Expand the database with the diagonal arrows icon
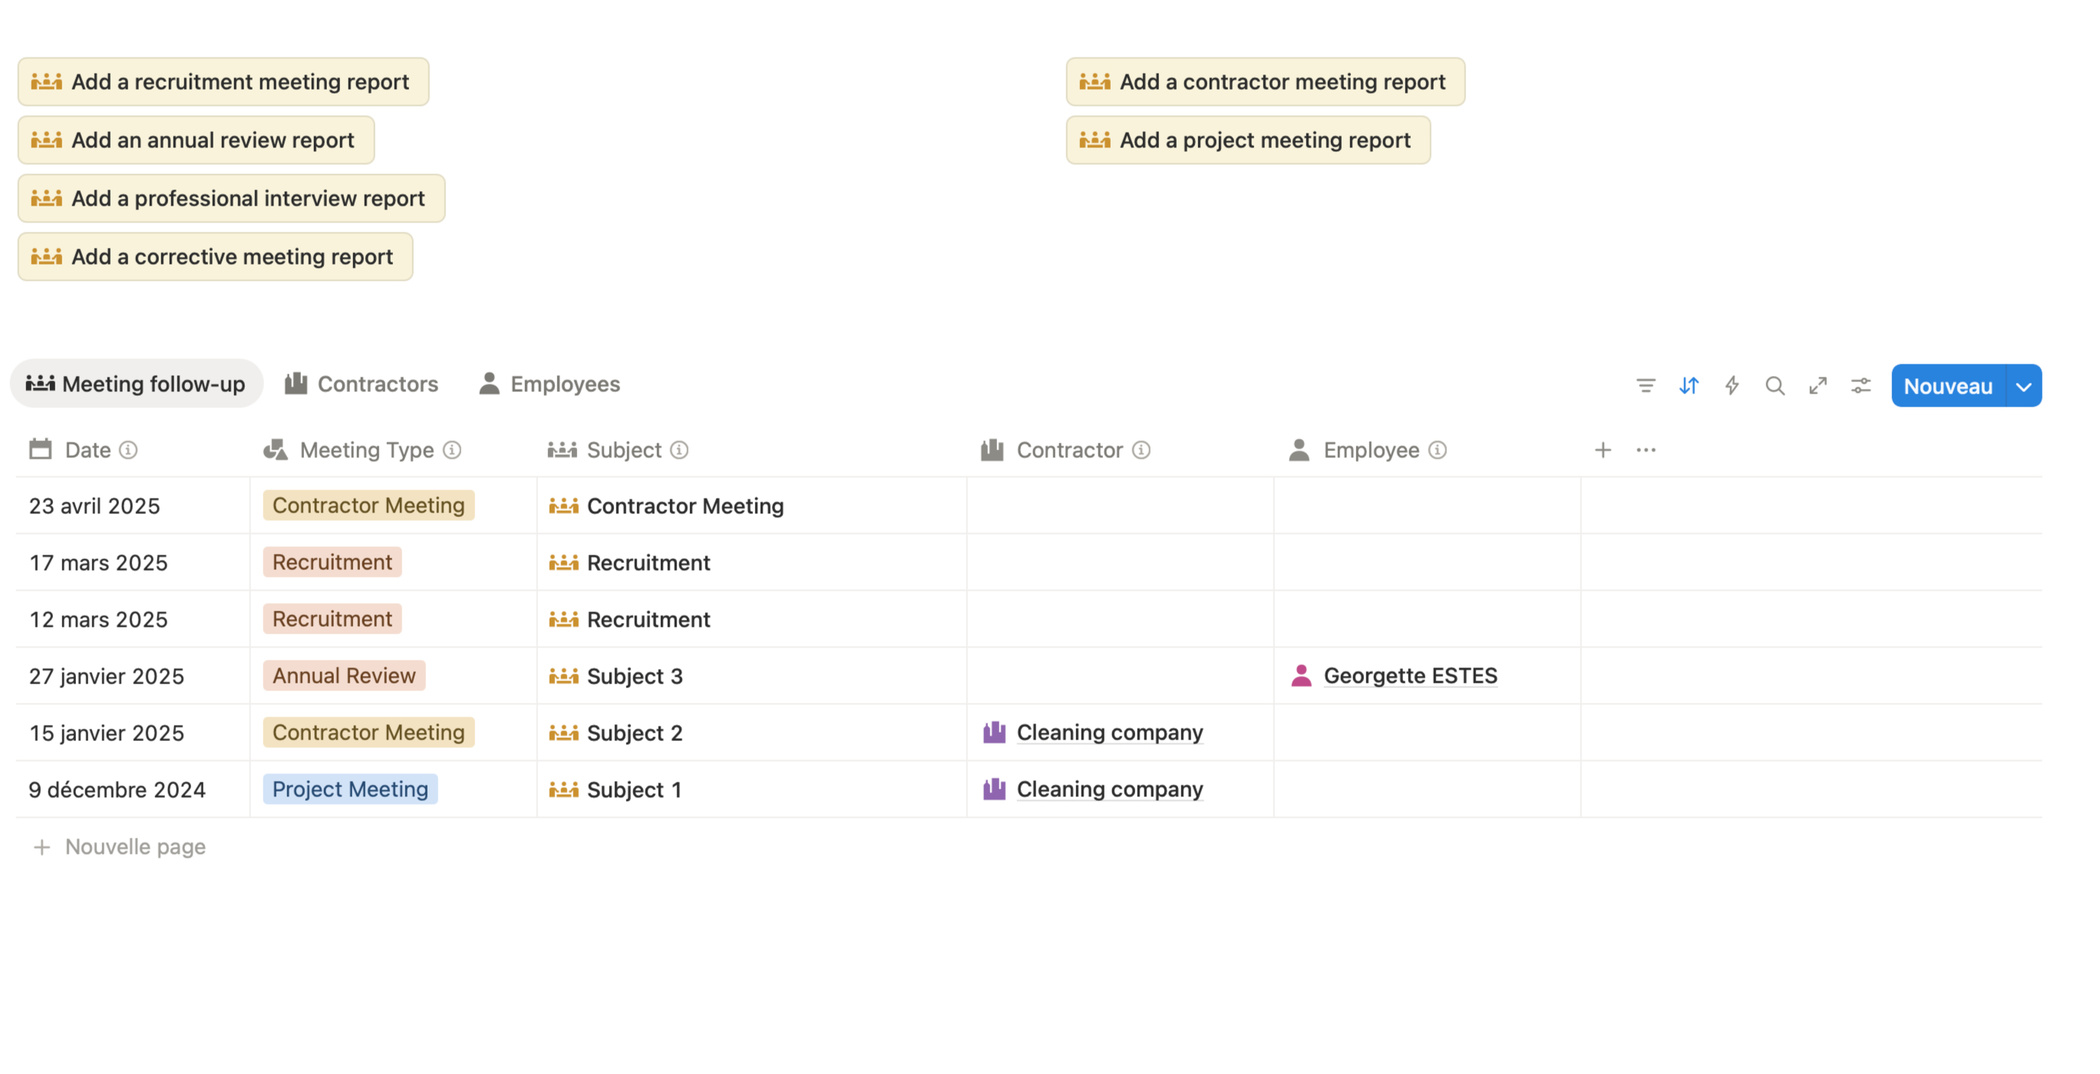The height and width of the screenshot is (1074, 2100). coord(1818,385)
